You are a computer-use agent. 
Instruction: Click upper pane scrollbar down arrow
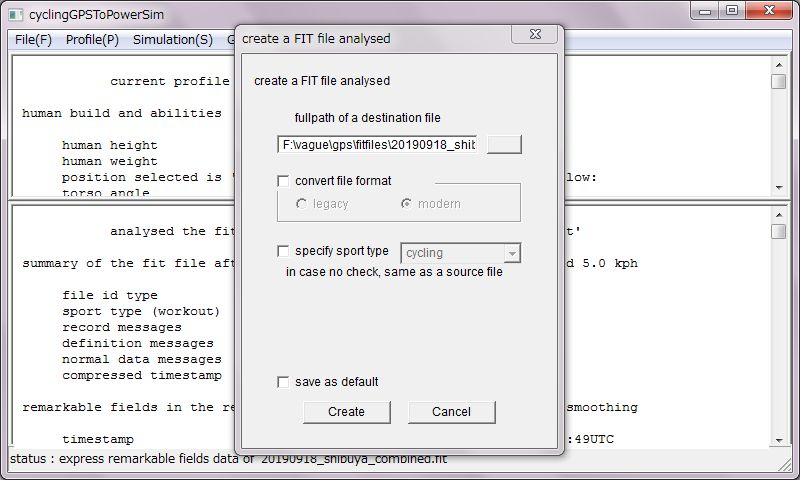[x=779, y=188]
